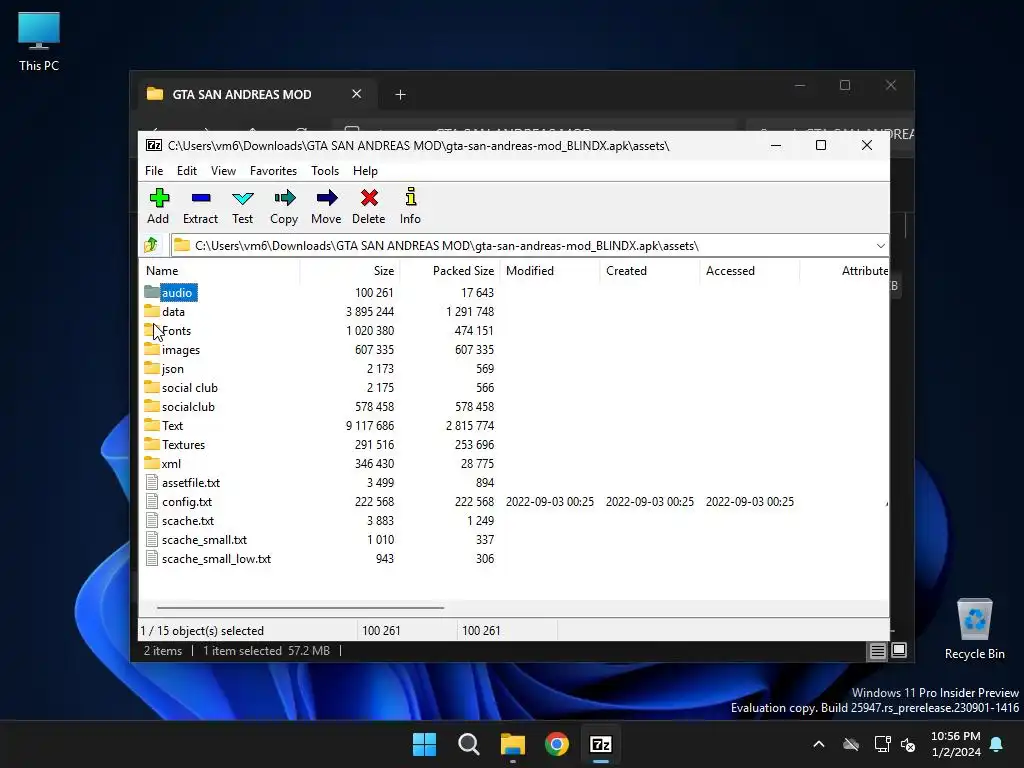Select the This PC desktop icon
Viewport: 1024px width, 768px height.
(39, 41)
